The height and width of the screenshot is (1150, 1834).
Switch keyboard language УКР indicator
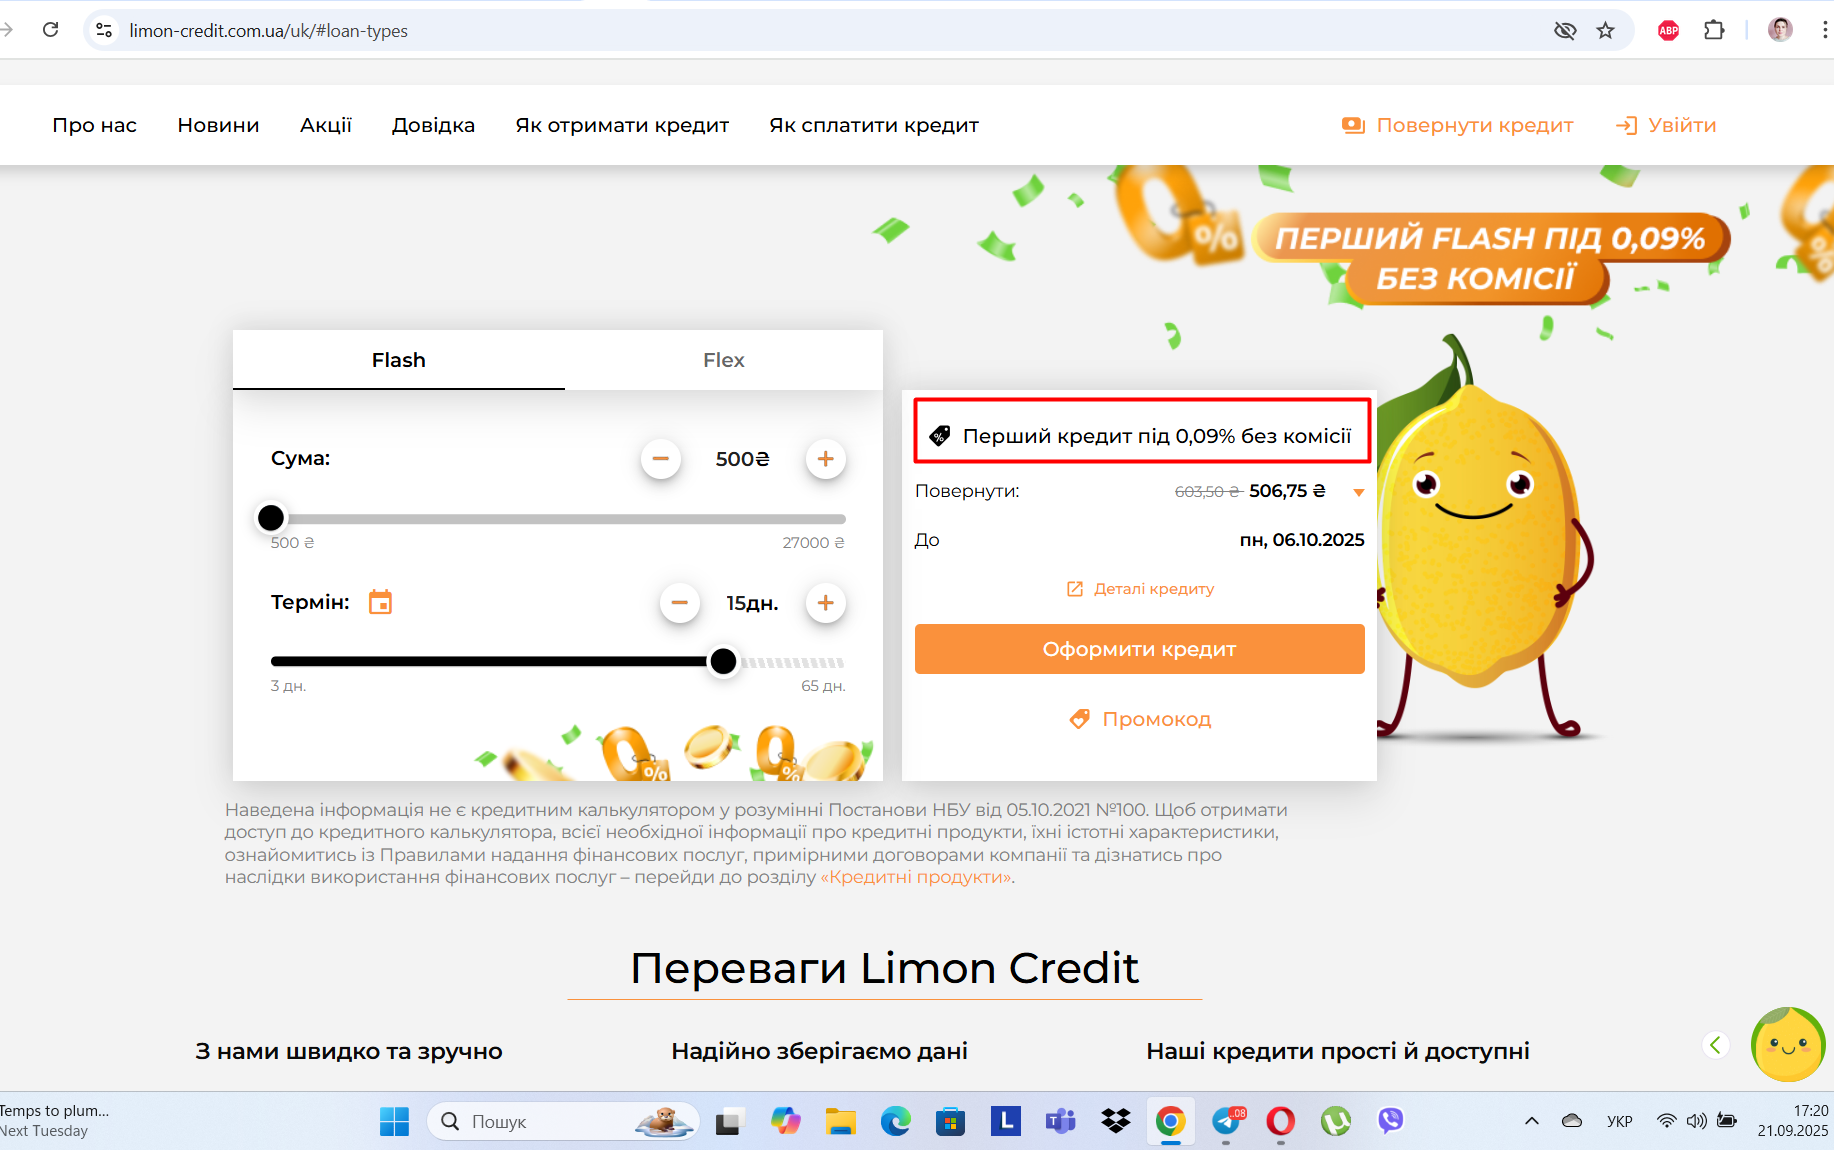coord(1620,1121)
